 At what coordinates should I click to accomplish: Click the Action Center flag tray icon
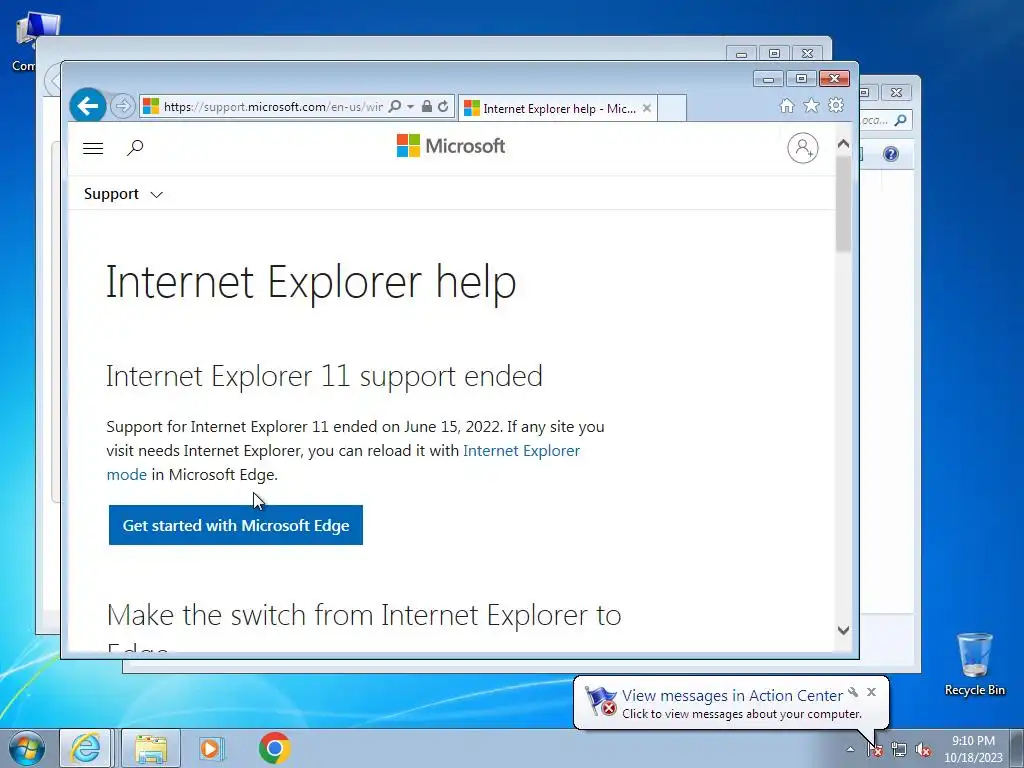point(875,750)
